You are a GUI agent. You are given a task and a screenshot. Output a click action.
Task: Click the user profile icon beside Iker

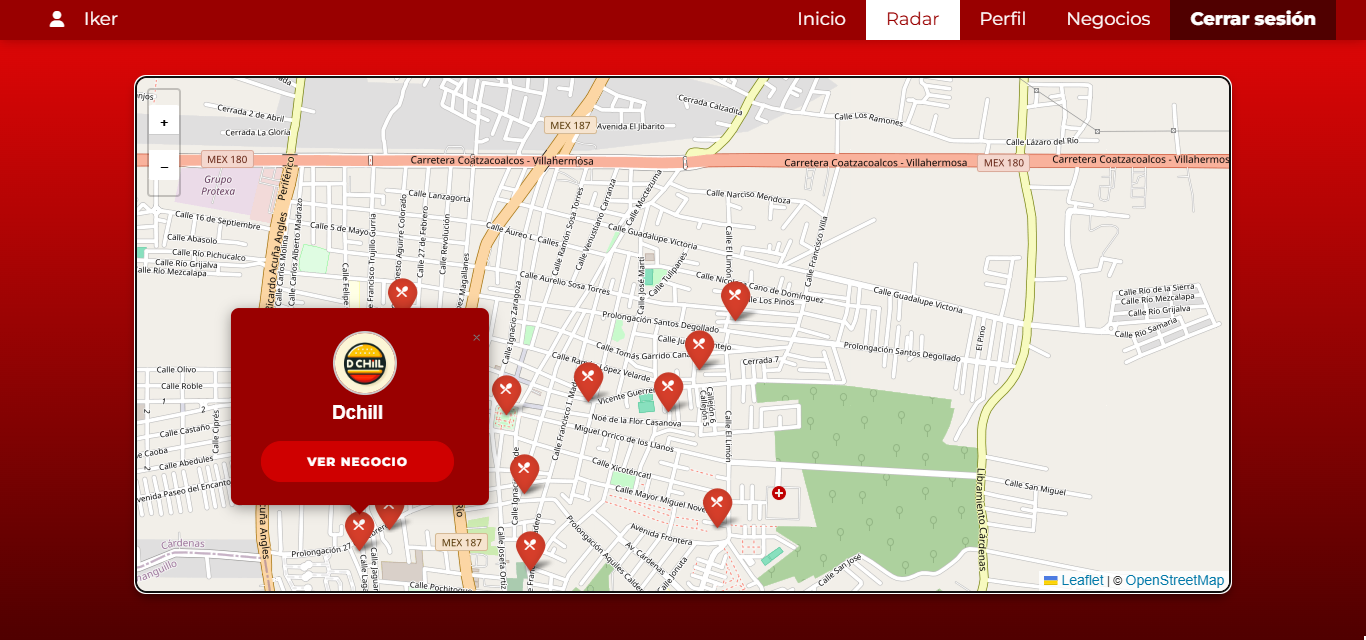pos(57,19)
